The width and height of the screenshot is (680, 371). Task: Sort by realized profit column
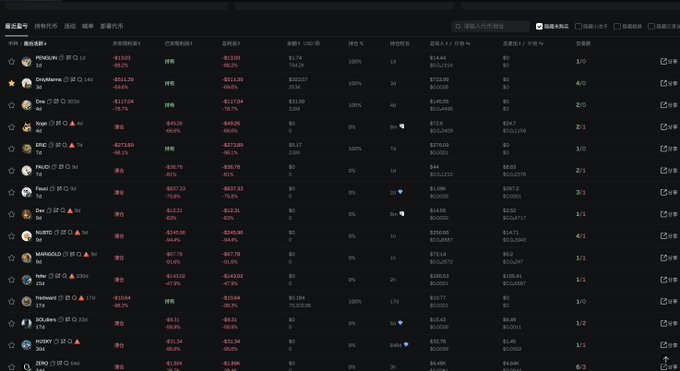coord(179,43)
